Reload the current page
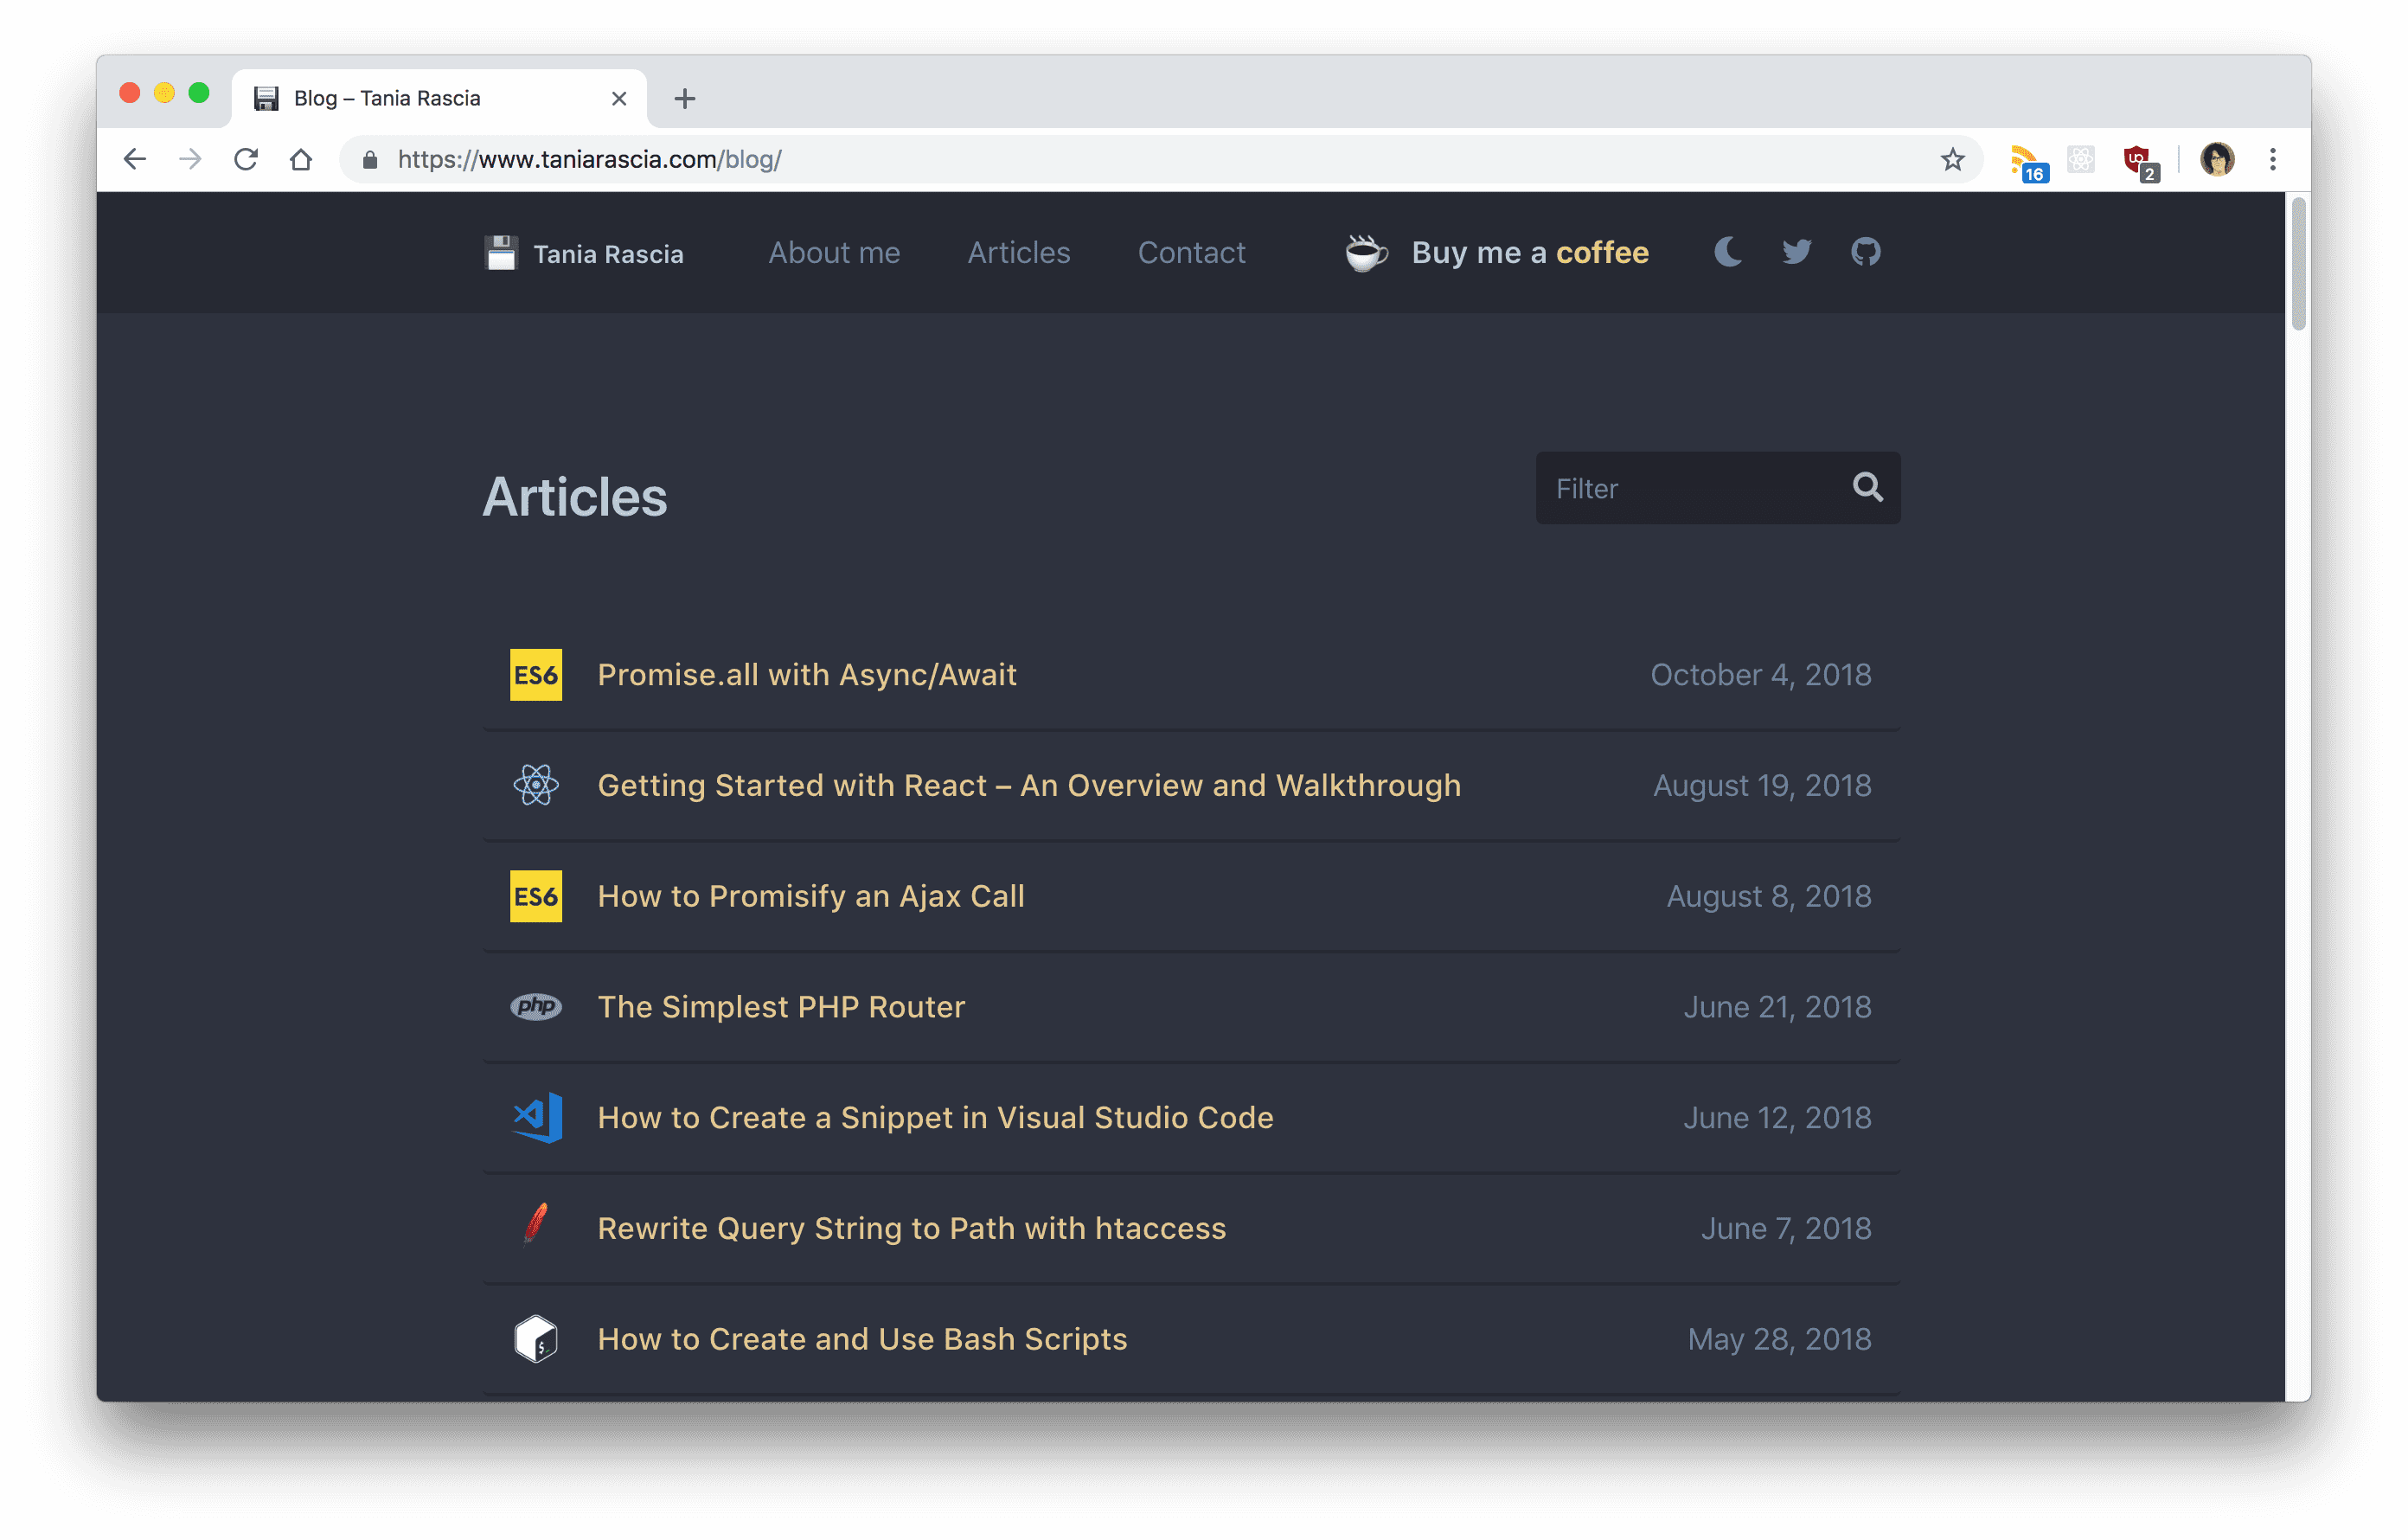 (x=246, y=159)
